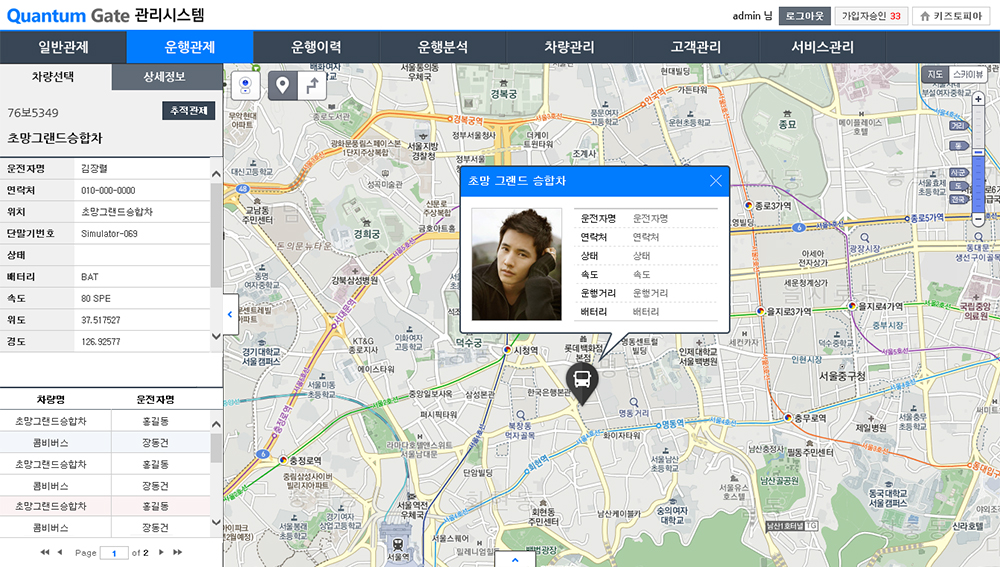Image resolution: width=1000 pixels, height=567 pixels.
Task: Click the 명동거리 magnifier icon on map
Action: [633, 402]
